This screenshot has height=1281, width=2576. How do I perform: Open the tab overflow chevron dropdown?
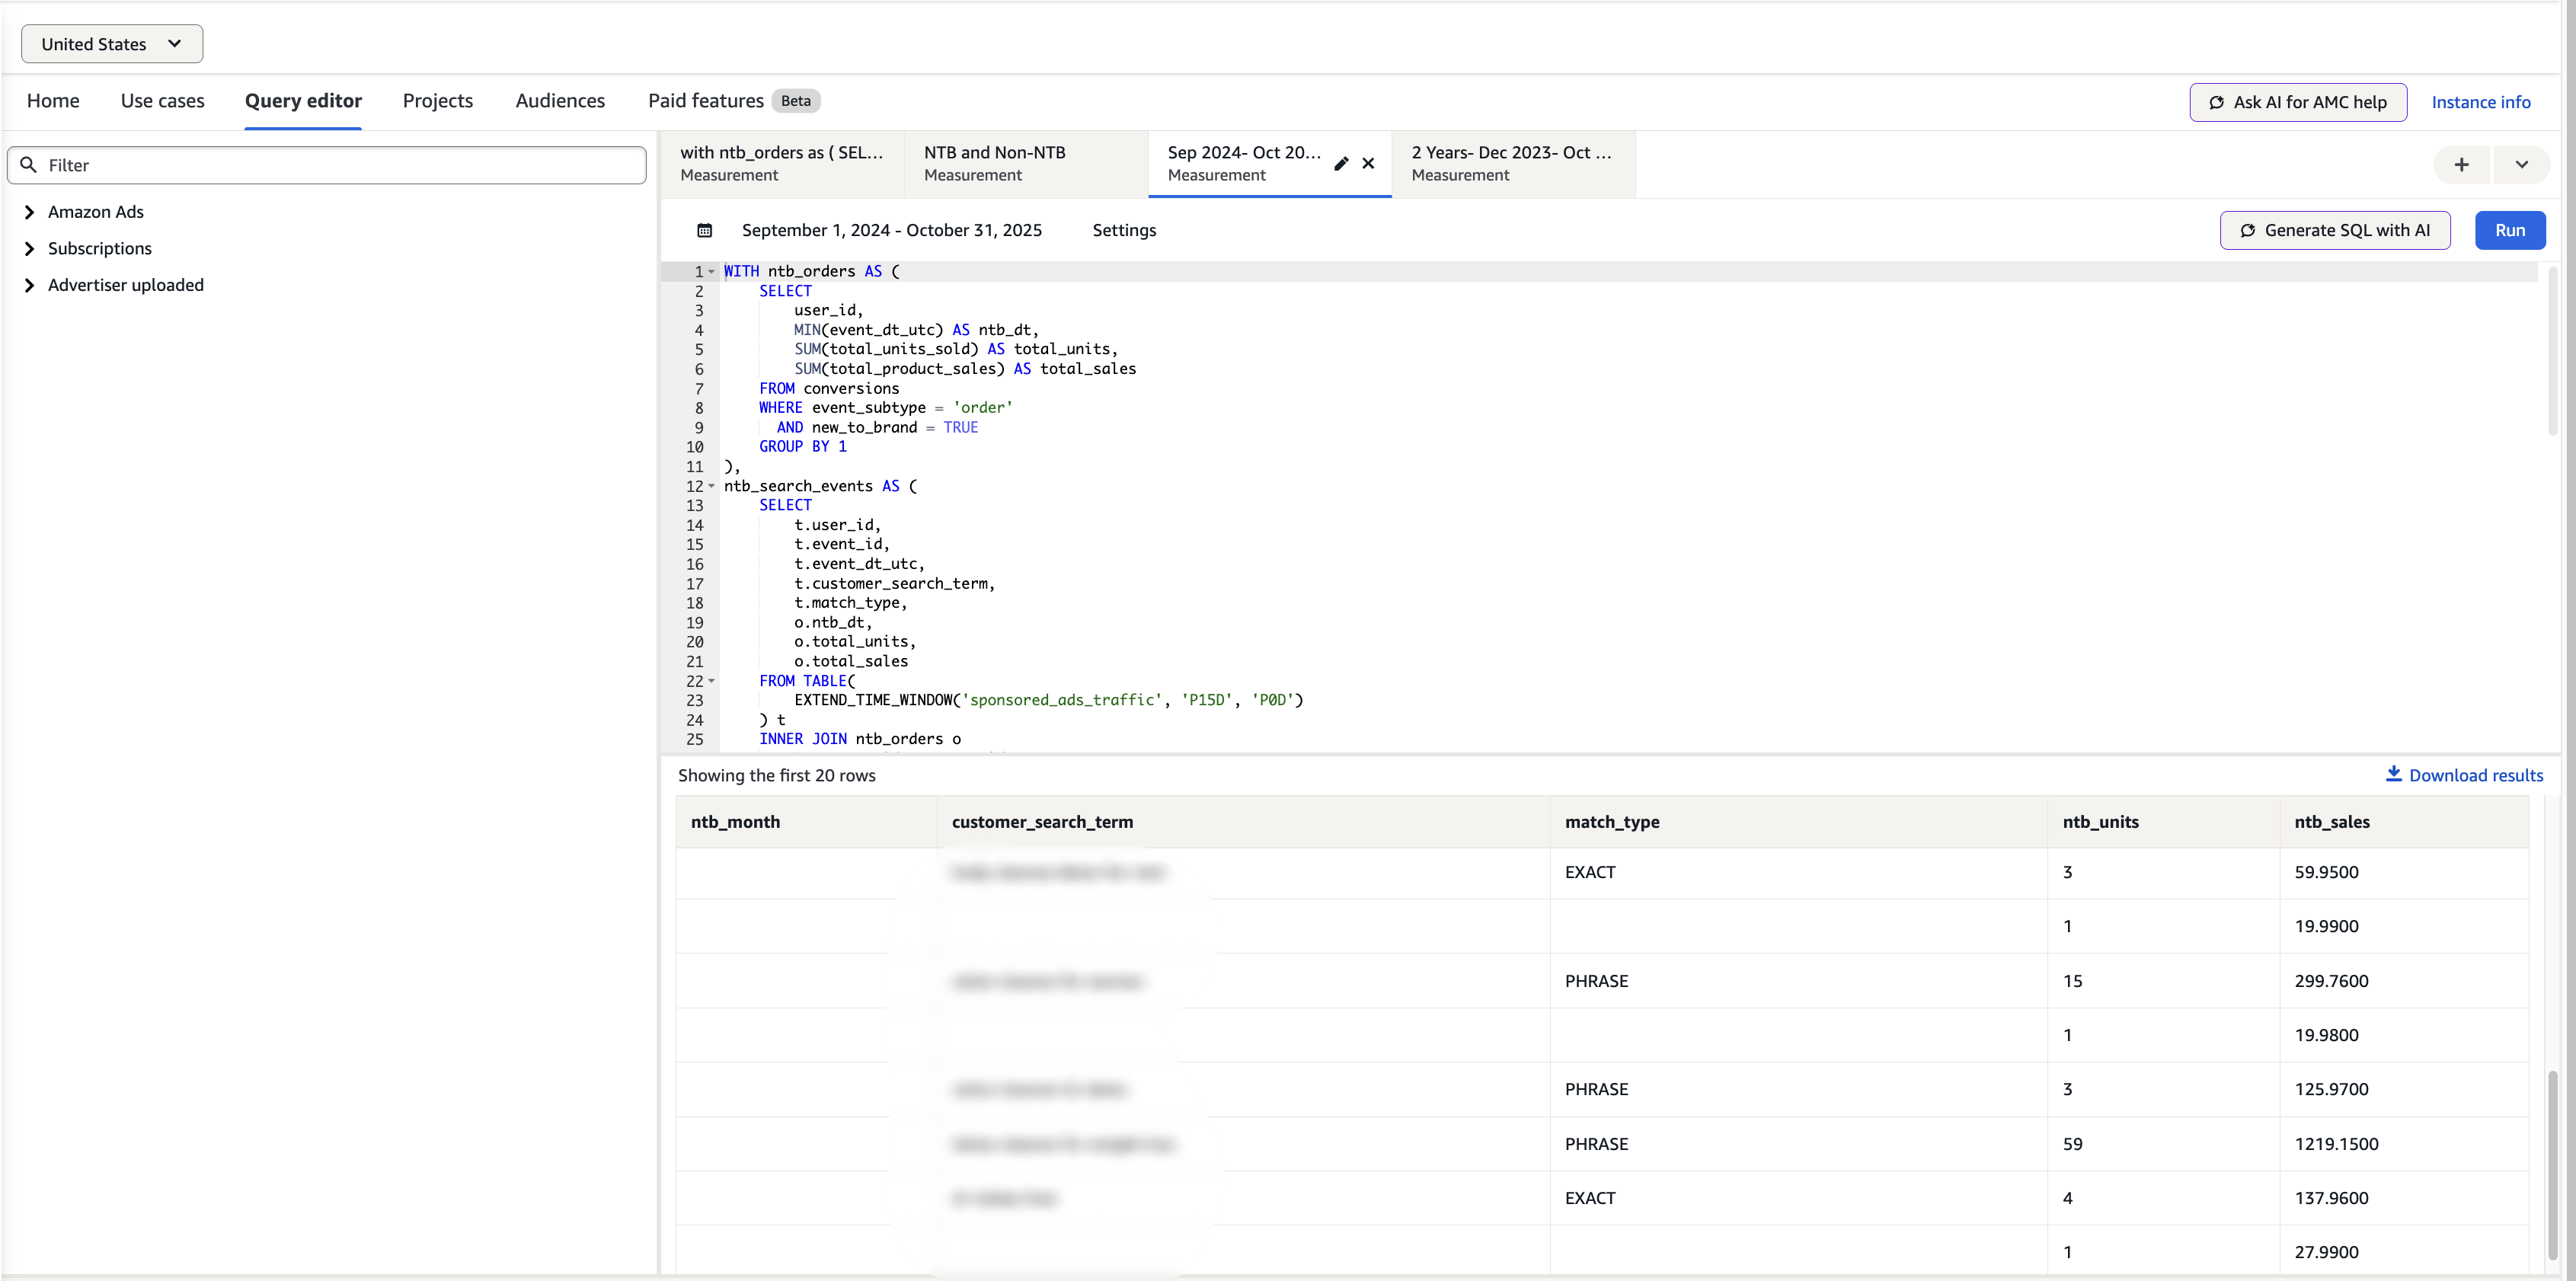2521,164
